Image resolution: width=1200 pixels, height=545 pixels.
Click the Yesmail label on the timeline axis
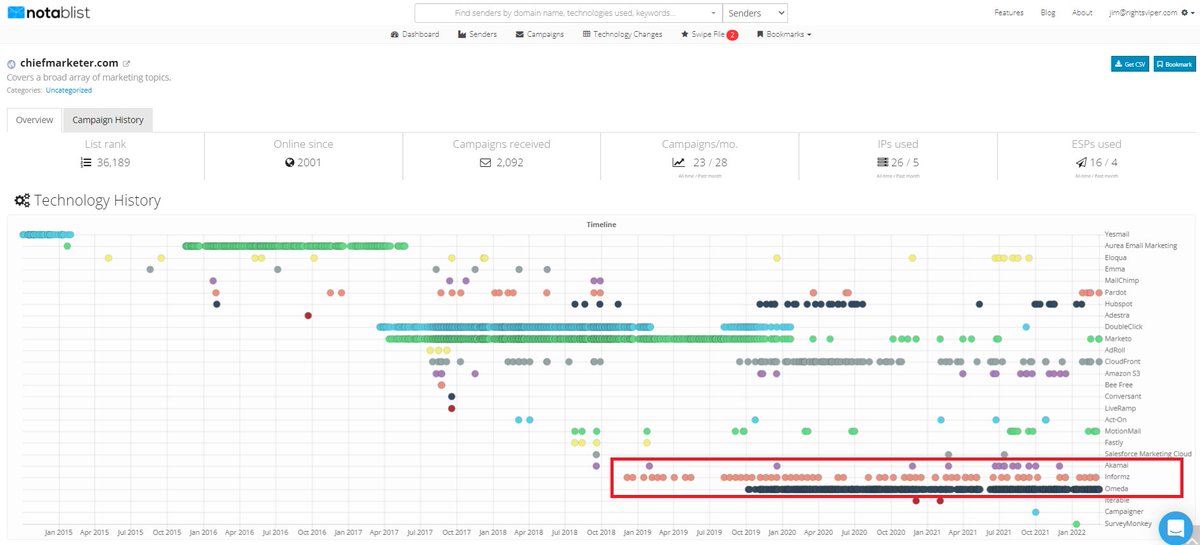pyautogui.click(x=1117, y=234)
